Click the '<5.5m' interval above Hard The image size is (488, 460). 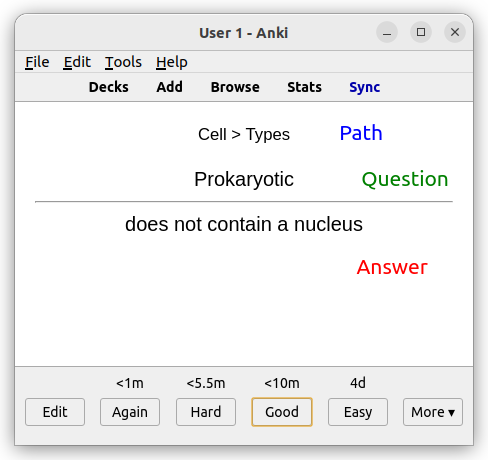click(206, 383)
